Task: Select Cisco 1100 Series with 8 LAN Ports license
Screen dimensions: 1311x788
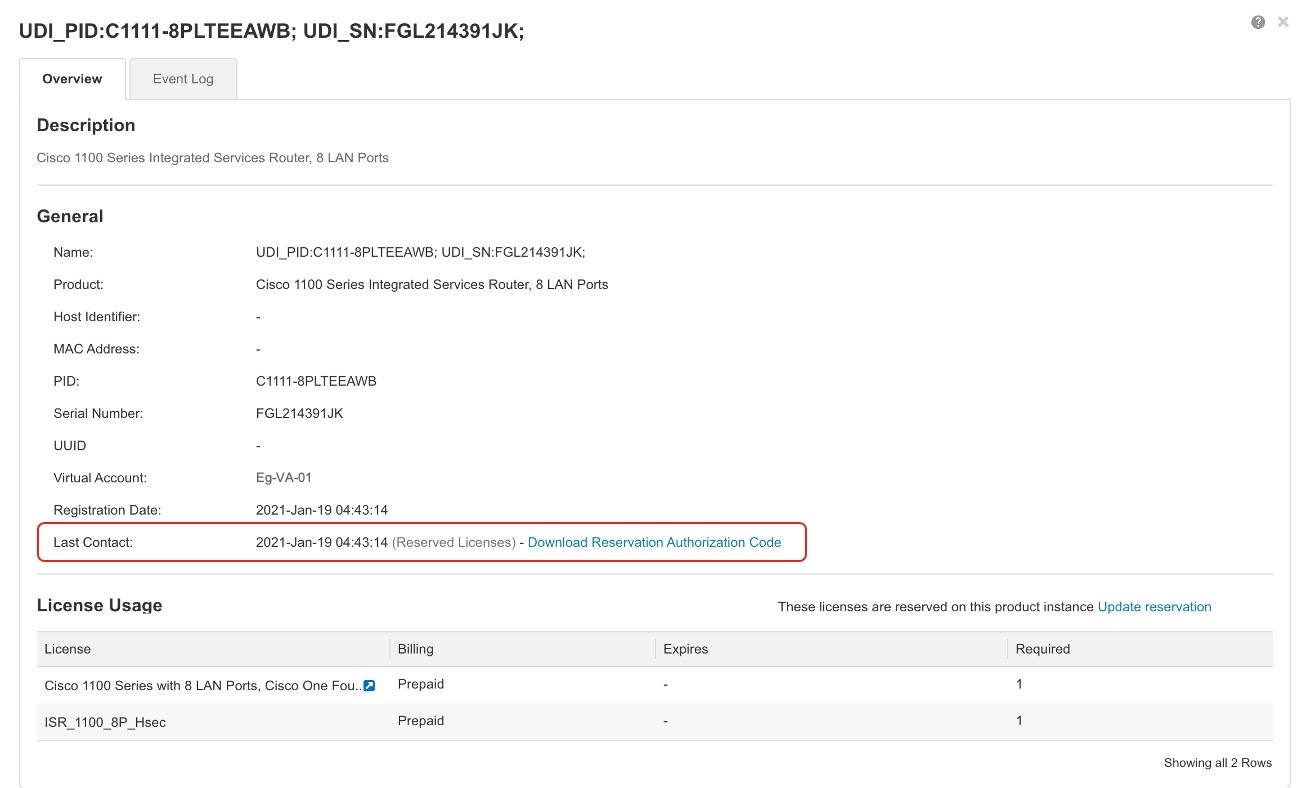Action: tap(203, 686)
